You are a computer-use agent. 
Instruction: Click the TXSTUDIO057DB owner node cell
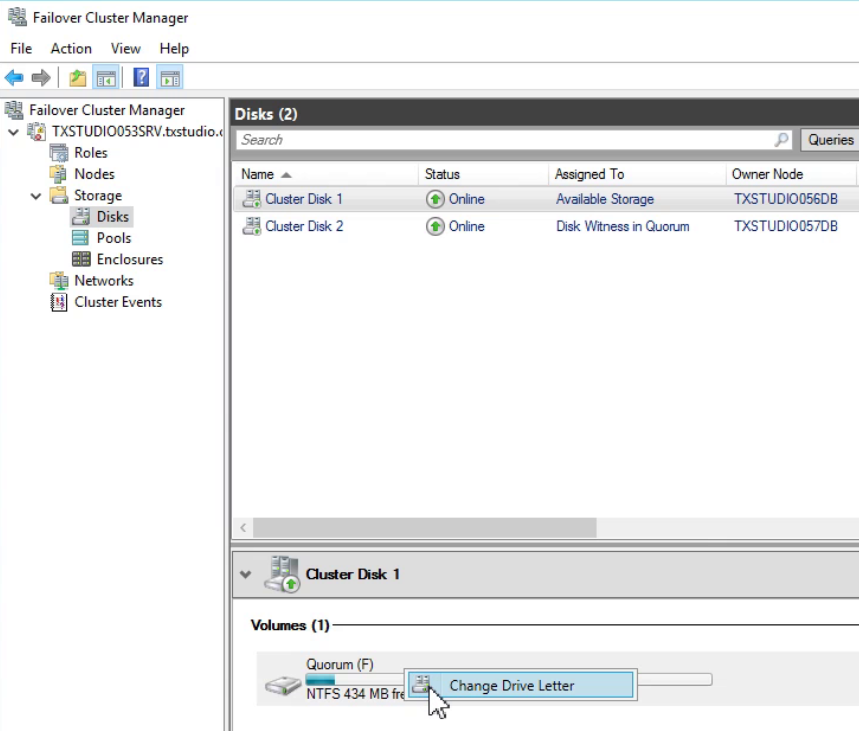(786, 226)
